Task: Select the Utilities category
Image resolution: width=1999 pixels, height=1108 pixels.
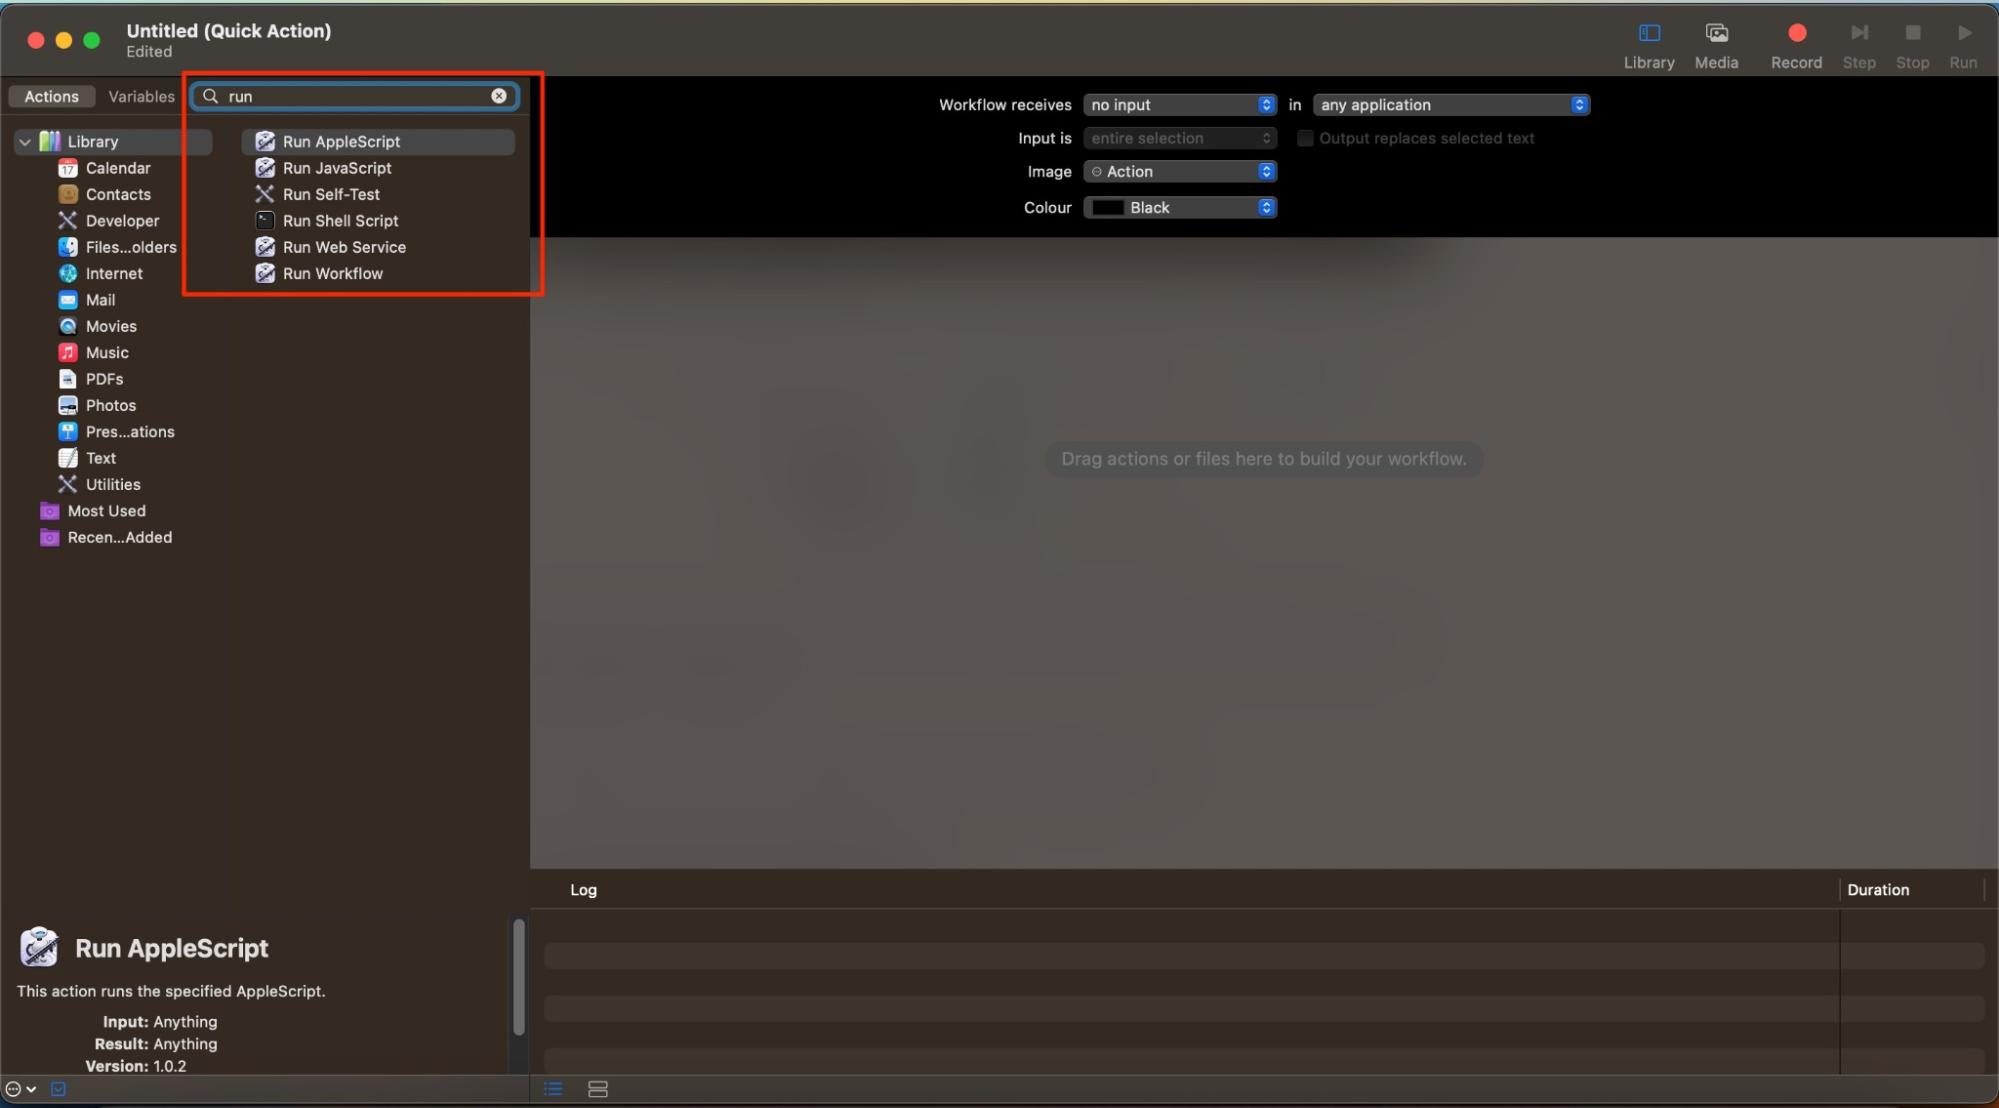Action: pos(113,484)
